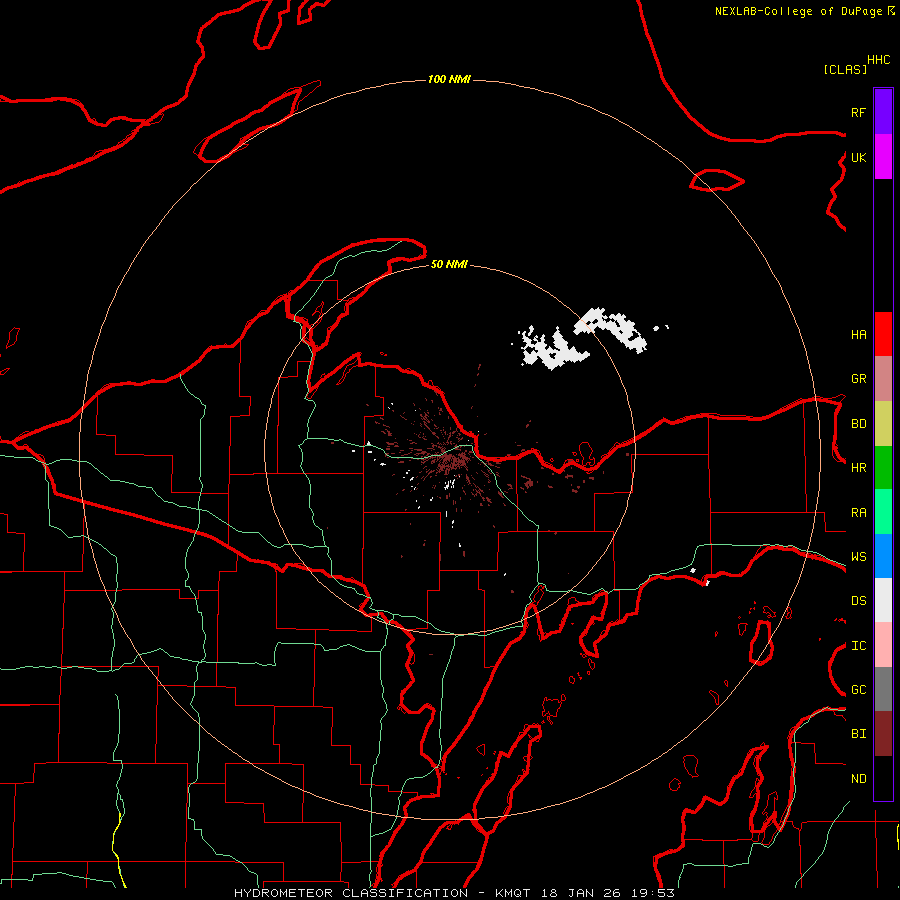This screenshot has height=900, width=900.
Task: Click the red HA legend swatch
Action: [x=883, y=334]
